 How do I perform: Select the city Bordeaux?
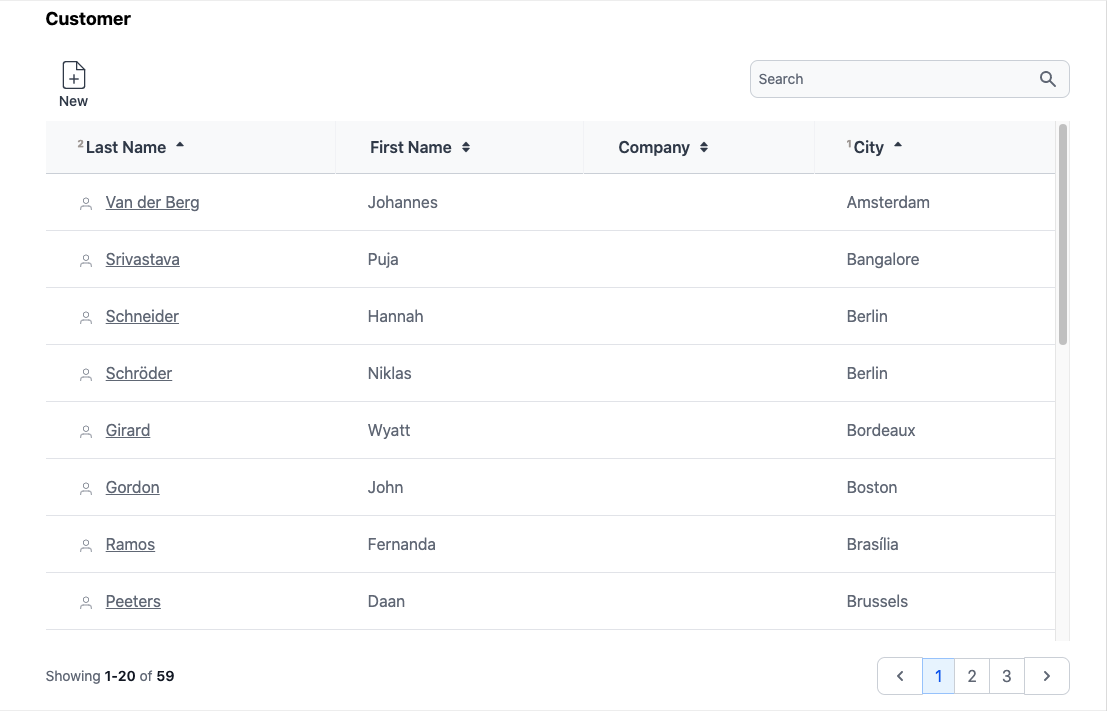point(881,431)
